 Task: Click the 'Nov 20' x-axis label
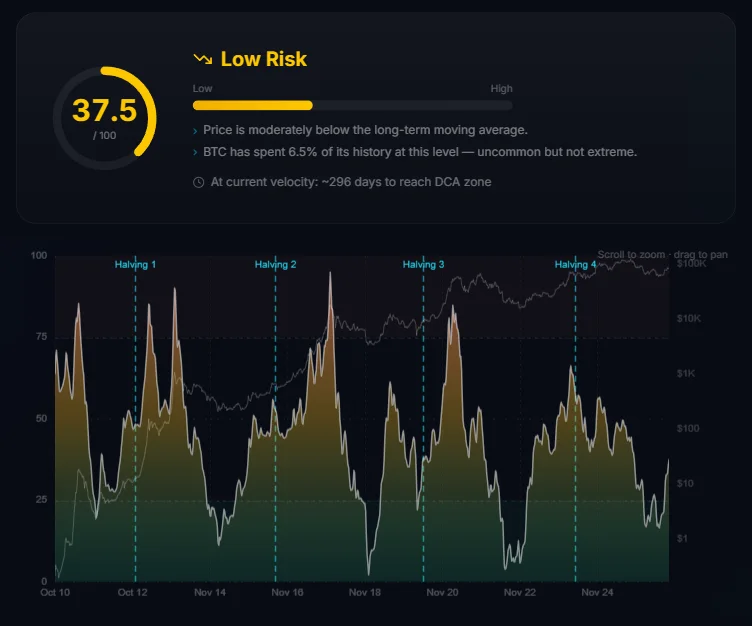(442, 592)
